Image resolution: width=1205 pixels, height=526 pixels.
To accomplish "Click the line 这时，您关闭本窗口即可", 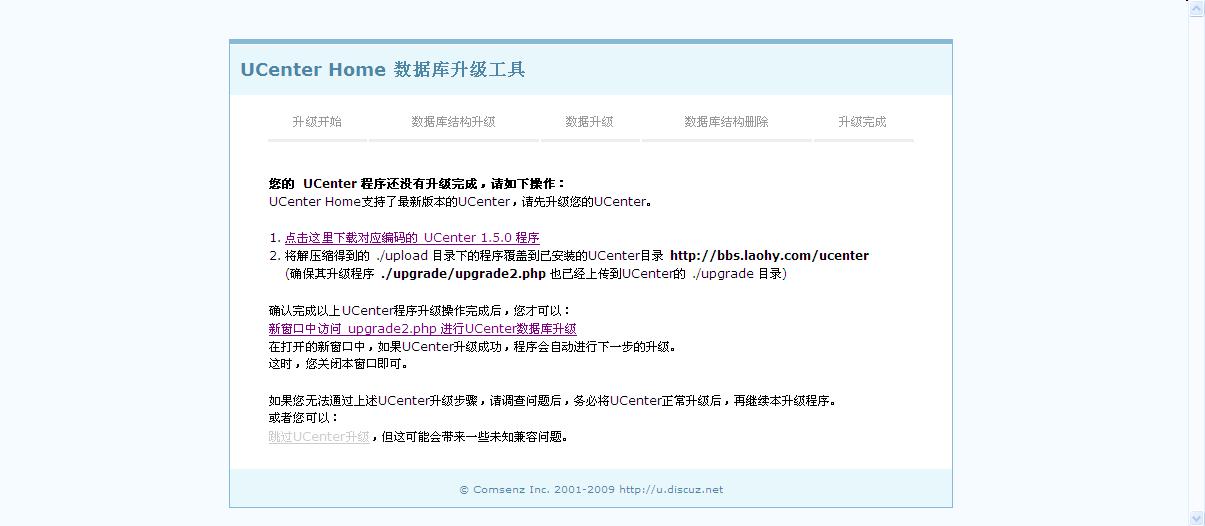I will click(x=338, y=365).
